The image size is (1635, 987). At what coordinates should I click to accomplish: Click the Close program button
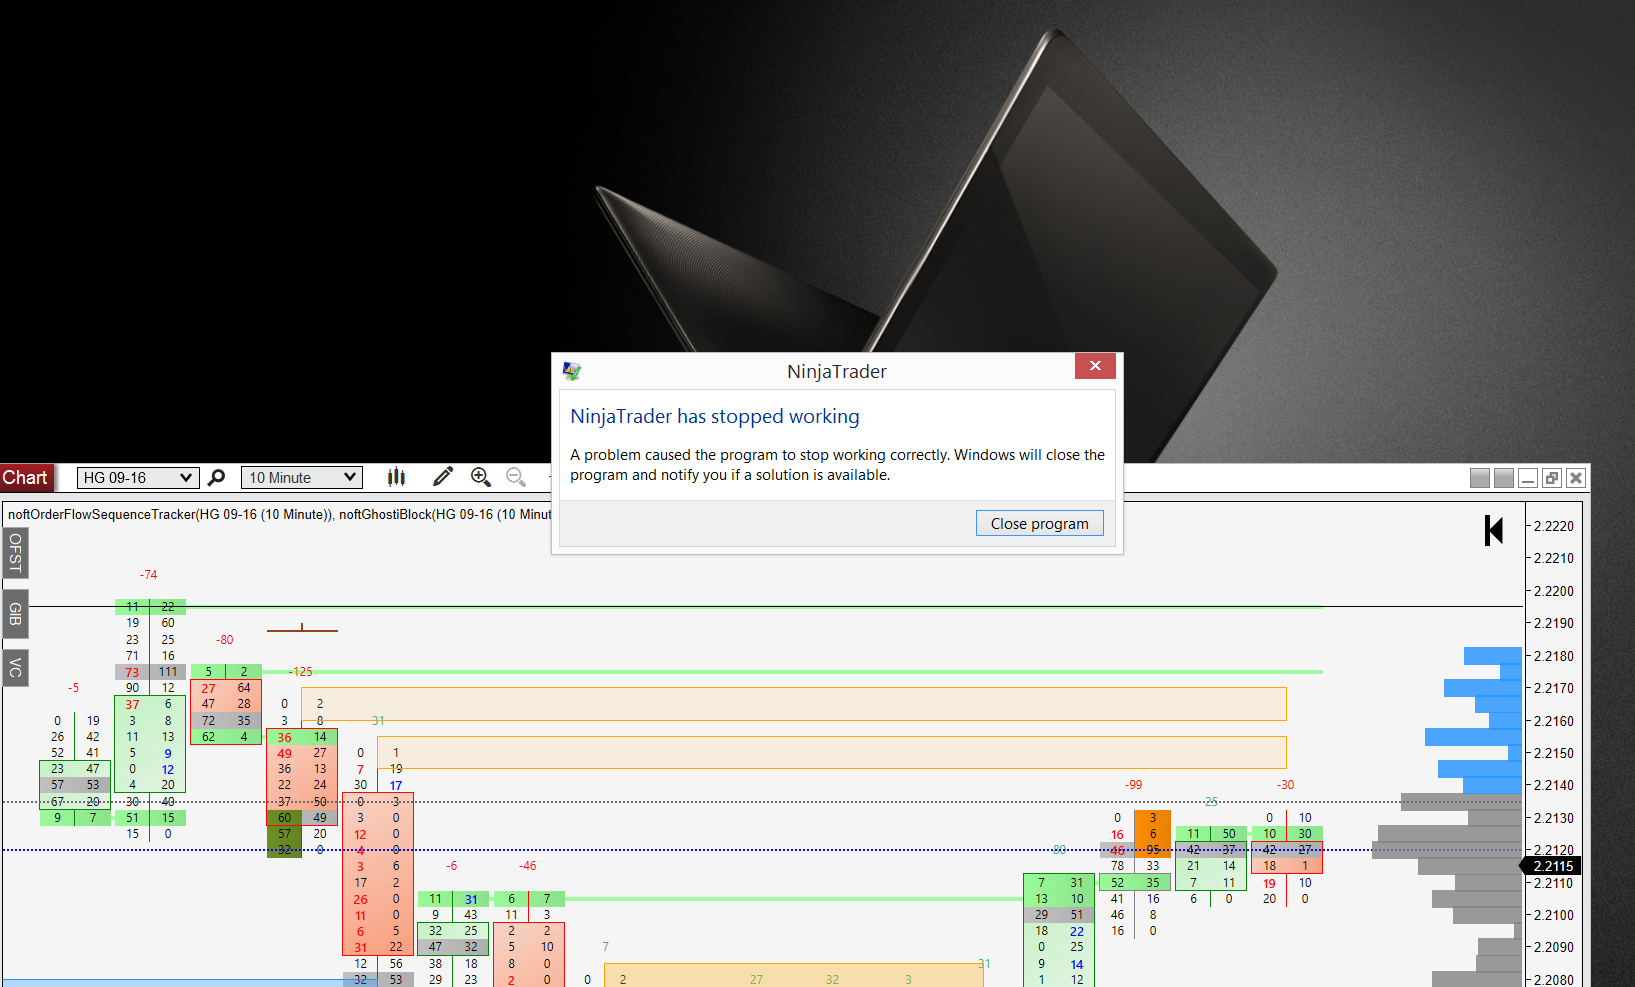1040,523
